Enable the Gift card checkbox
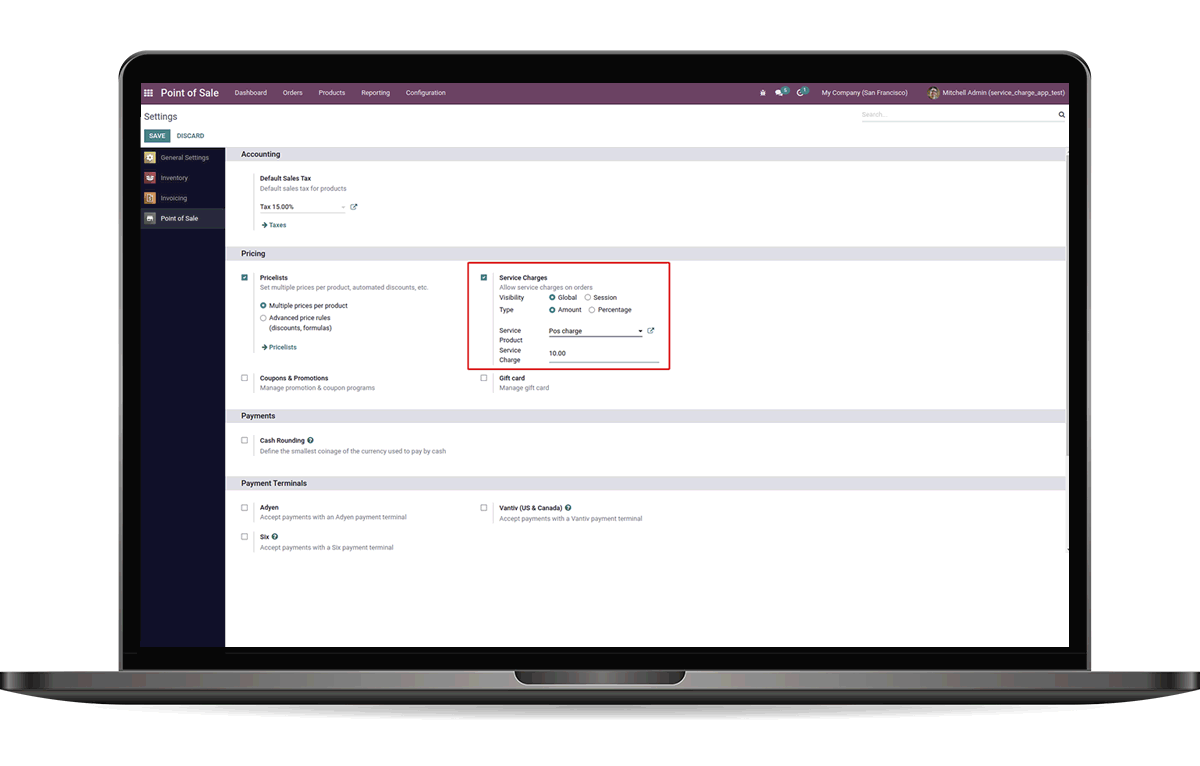Image resolution: width=1200 pixels, height=766 pixels. (x=484, y=378)
